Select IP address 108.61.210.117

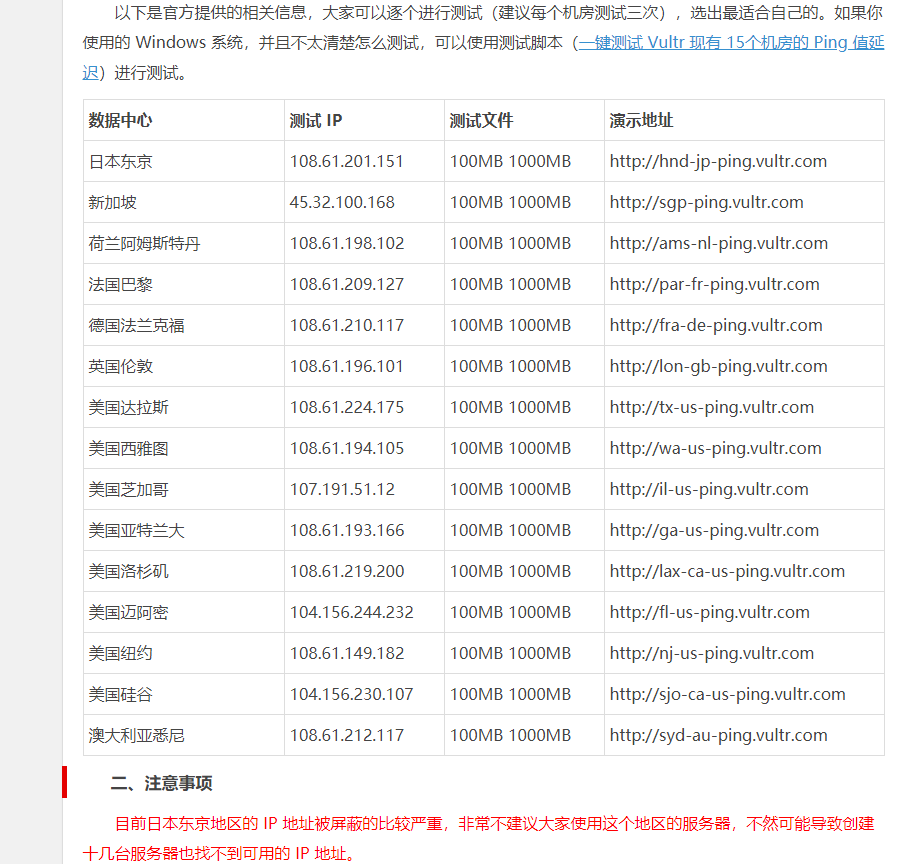pos(347,326)
